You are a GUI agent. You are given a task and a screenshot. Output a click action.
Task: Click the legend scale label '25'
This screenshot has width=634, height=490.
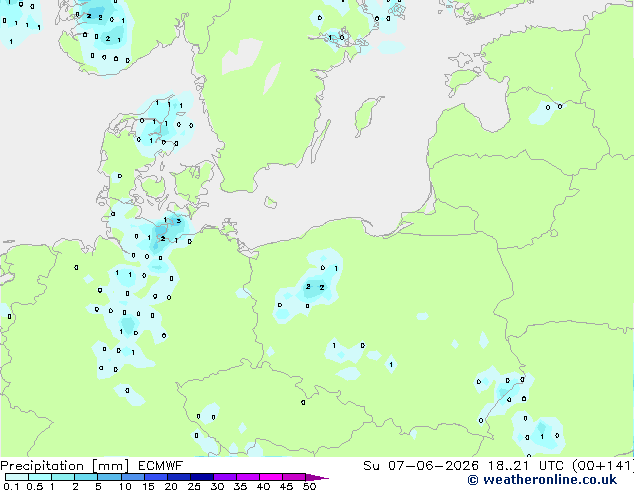194,486
